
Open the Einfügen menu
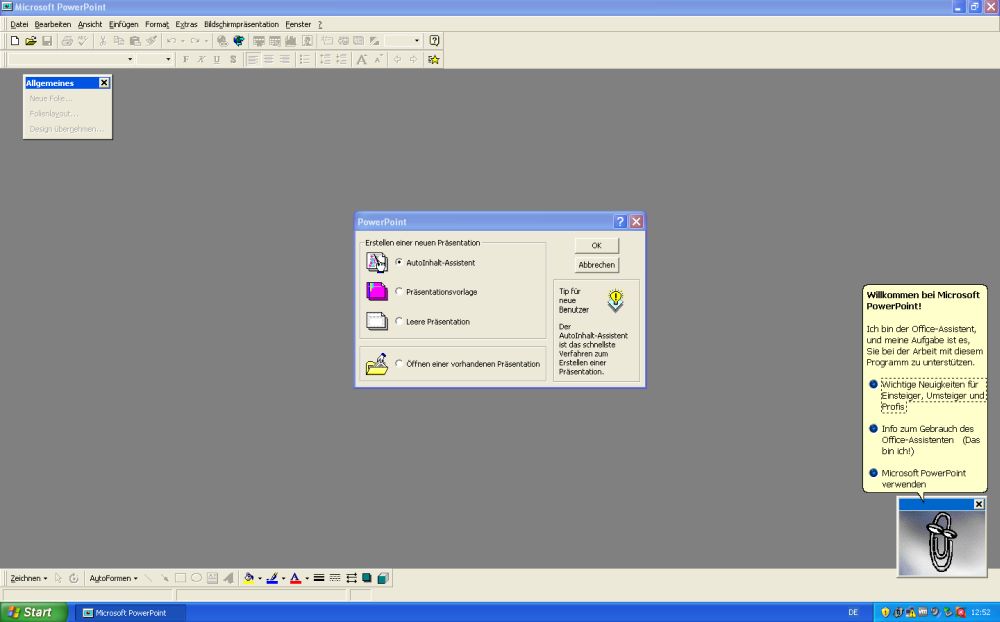pyautogui.click(x=124, y=24)
